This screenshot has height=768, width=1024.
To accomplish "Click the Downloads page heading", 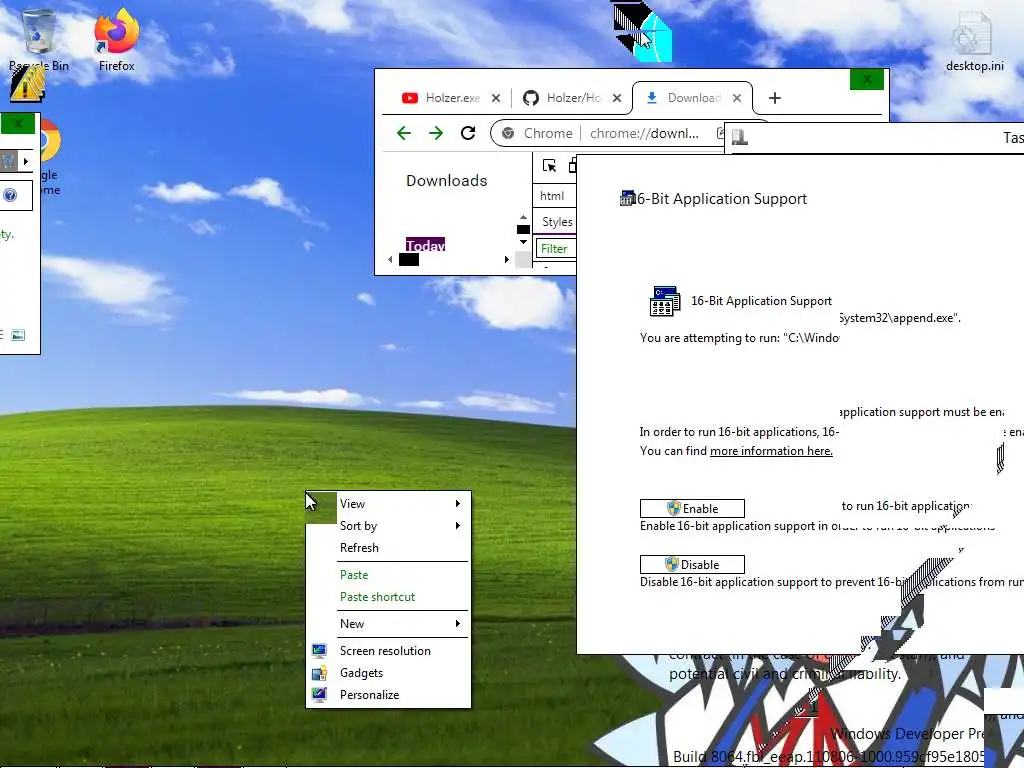I will (447, 180).
